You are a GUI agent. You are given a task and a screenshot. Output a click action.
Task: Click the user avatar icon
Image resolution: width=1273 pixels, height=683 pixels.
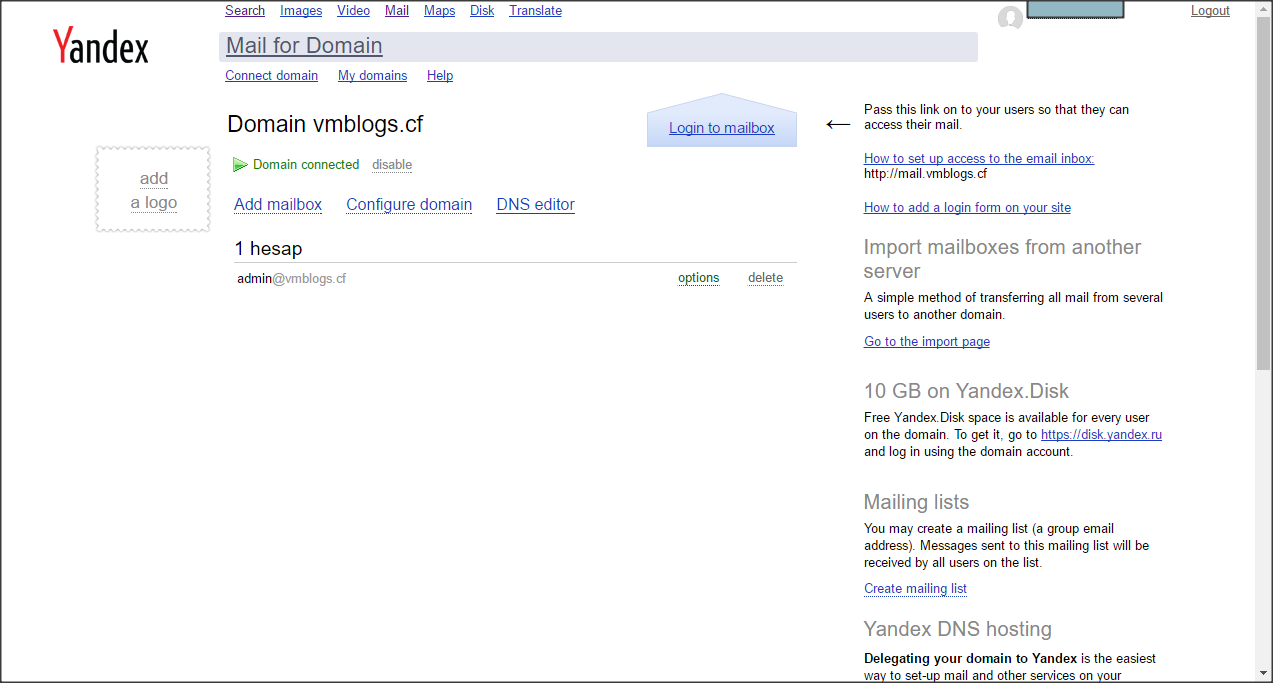(x=1010, y=17)
